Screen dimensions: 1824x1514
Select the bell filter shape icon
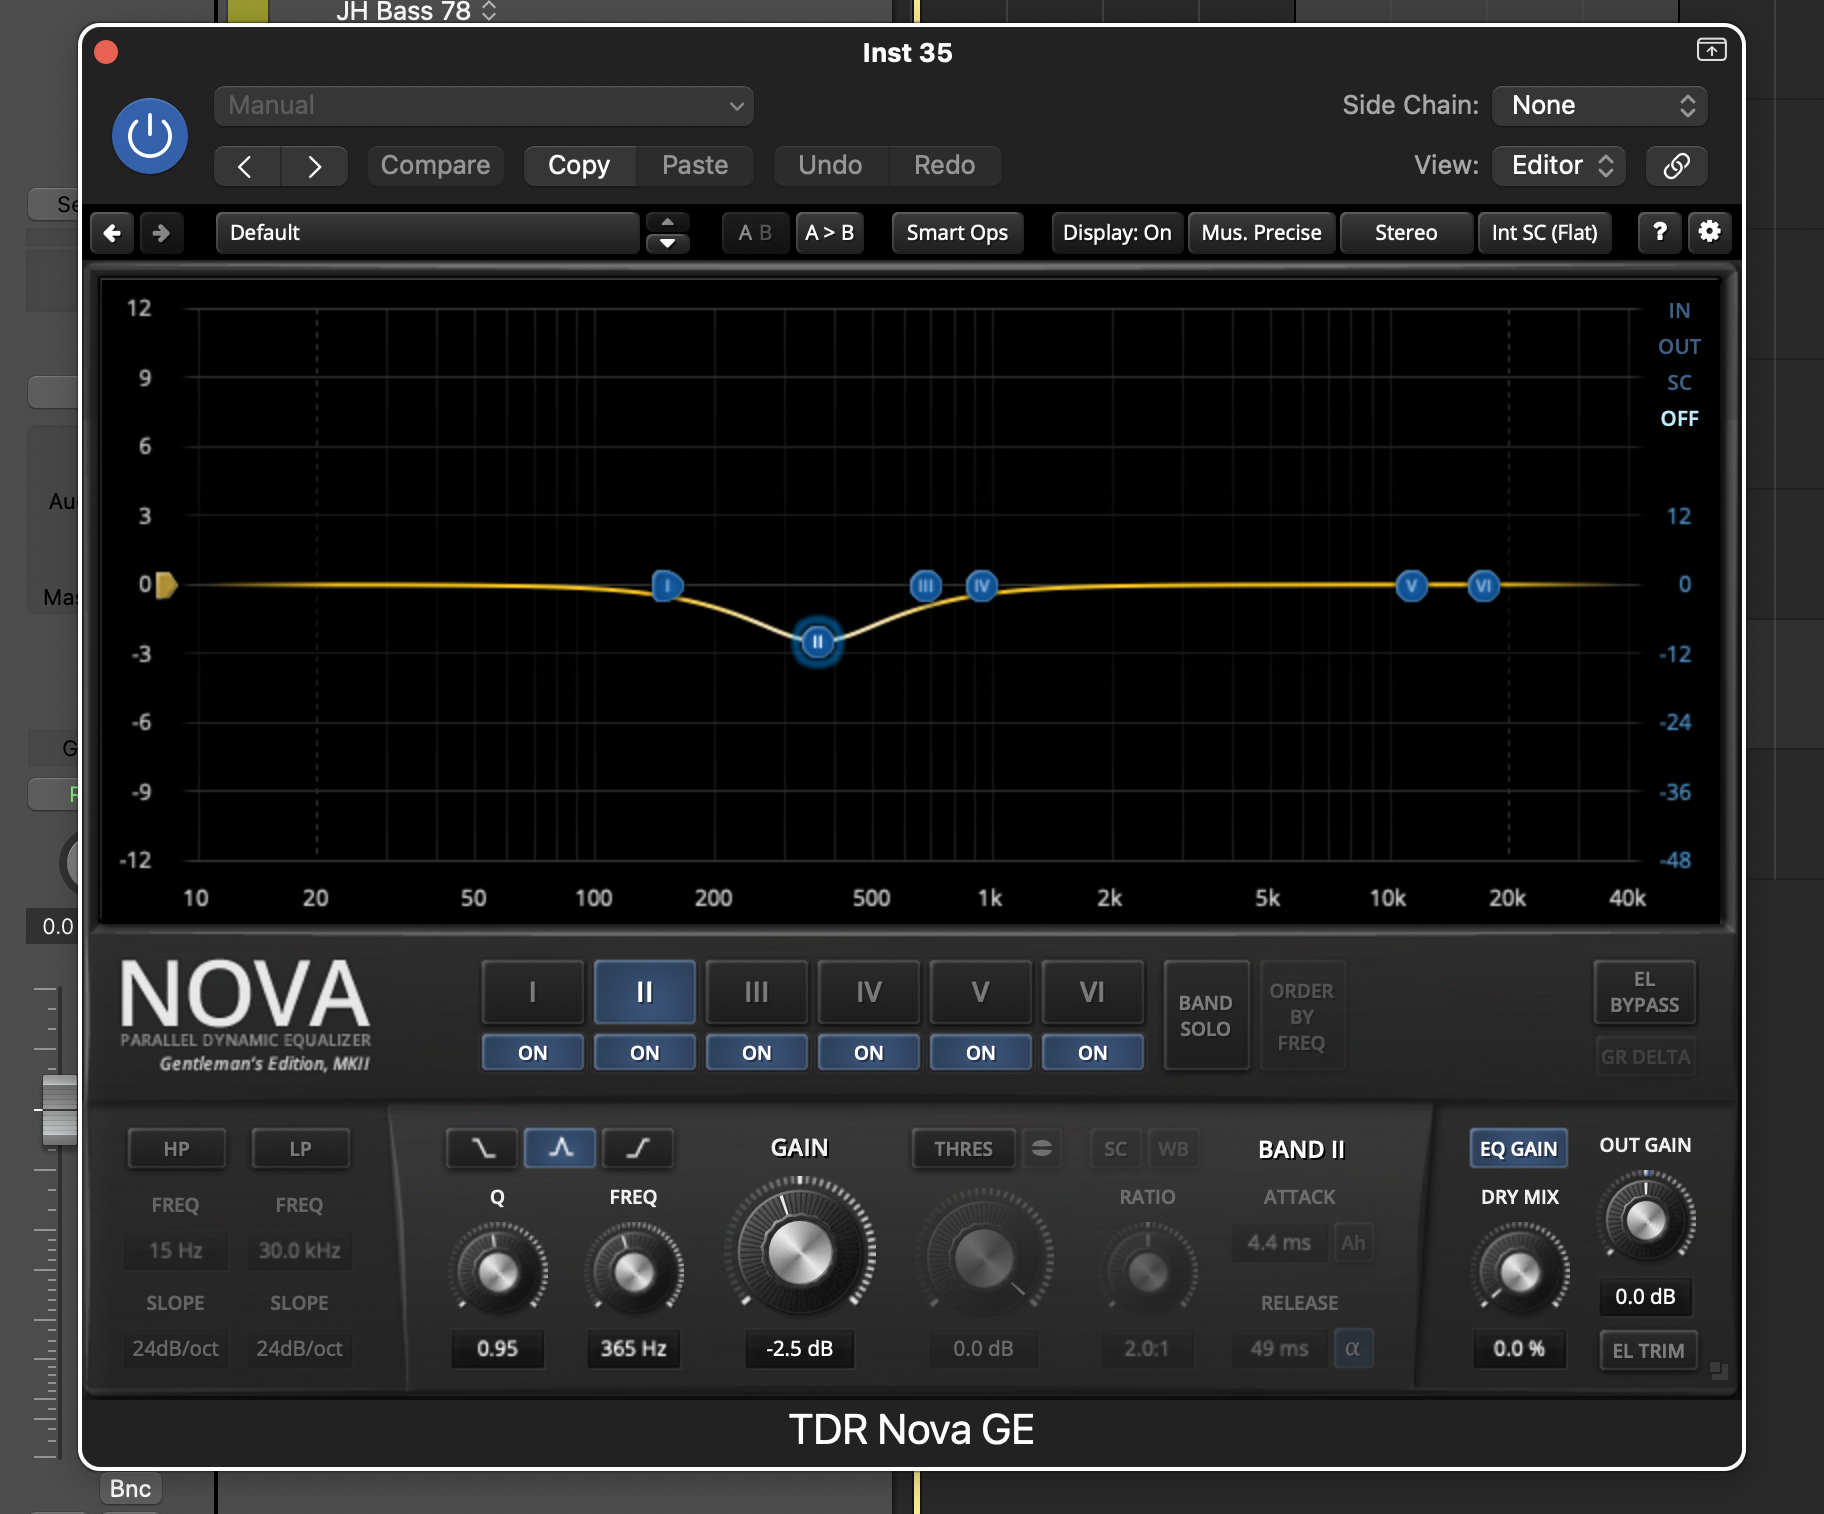click(x=559, y=1148)
